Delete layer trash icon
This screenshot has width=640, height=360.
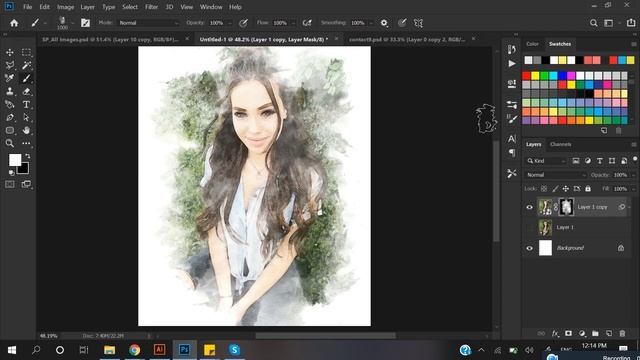pos(622,333)
